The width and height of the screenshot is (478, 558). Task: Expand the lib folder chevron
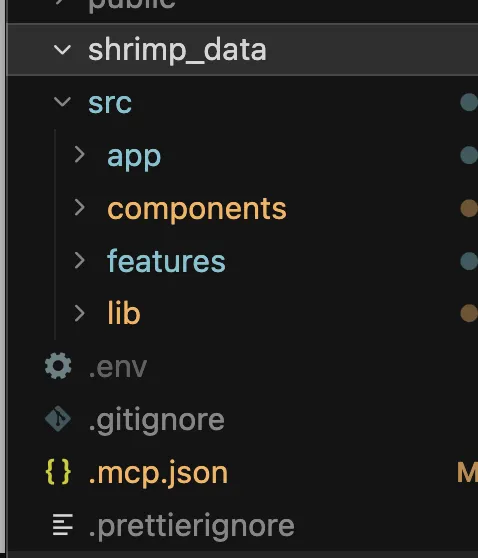pos(80,313)
